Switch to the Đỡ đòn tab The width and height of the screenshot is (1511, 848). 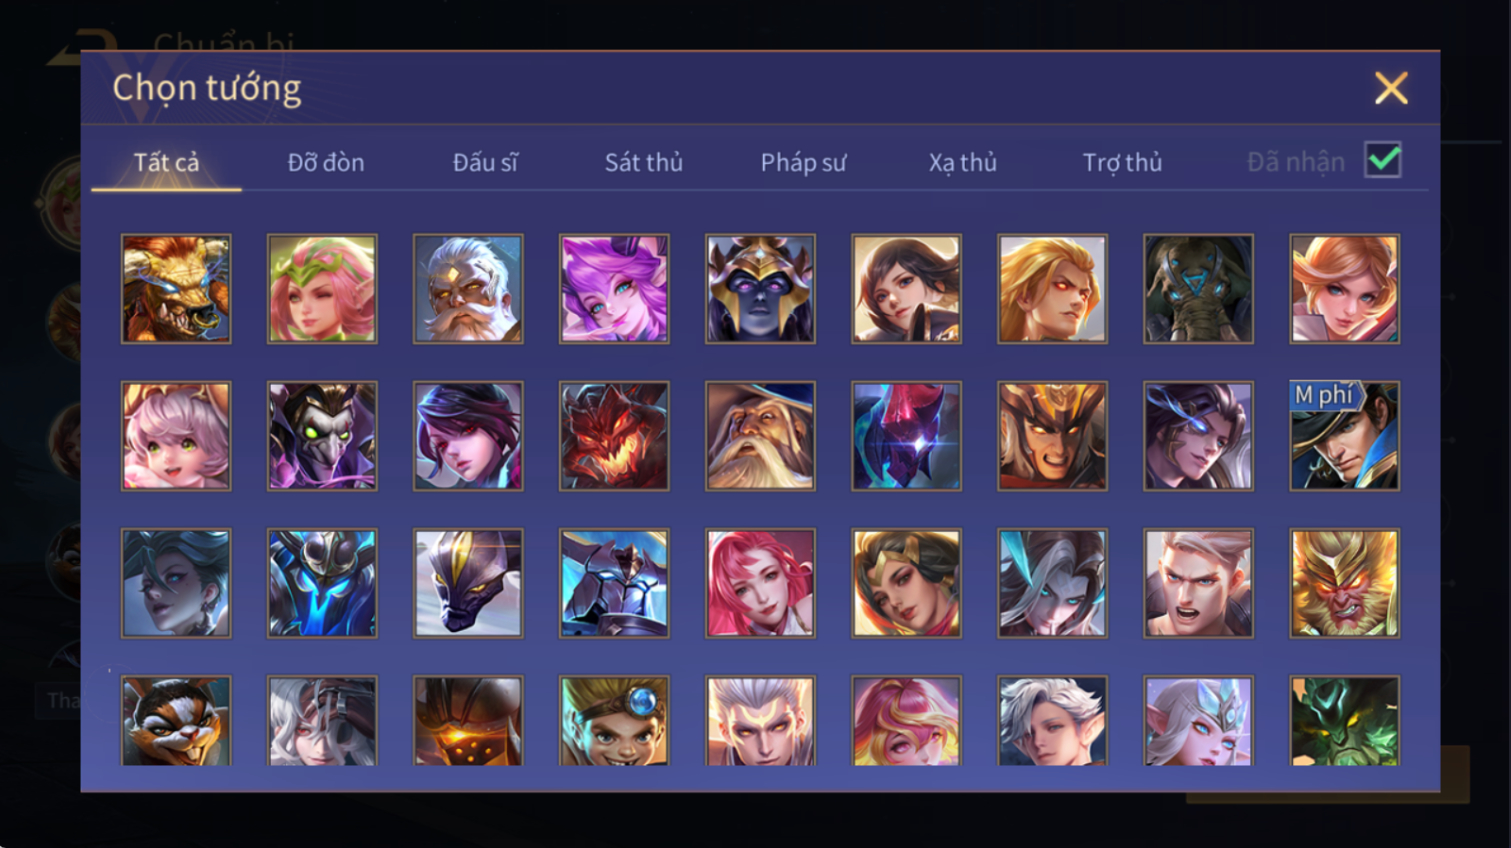click(x=326, y=162)
